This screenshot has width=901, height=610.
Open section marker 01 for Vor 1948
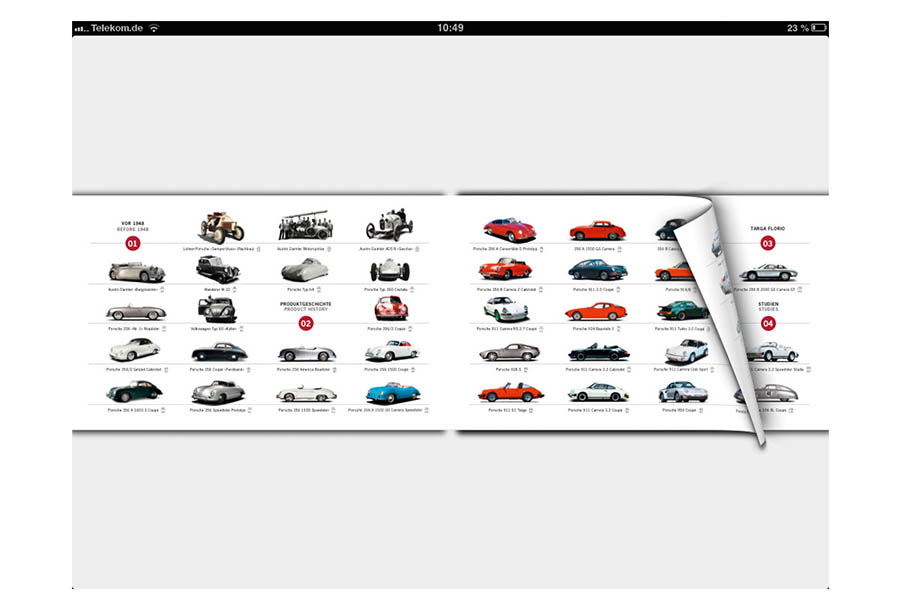pyautogui.click(x=133, y=244)
